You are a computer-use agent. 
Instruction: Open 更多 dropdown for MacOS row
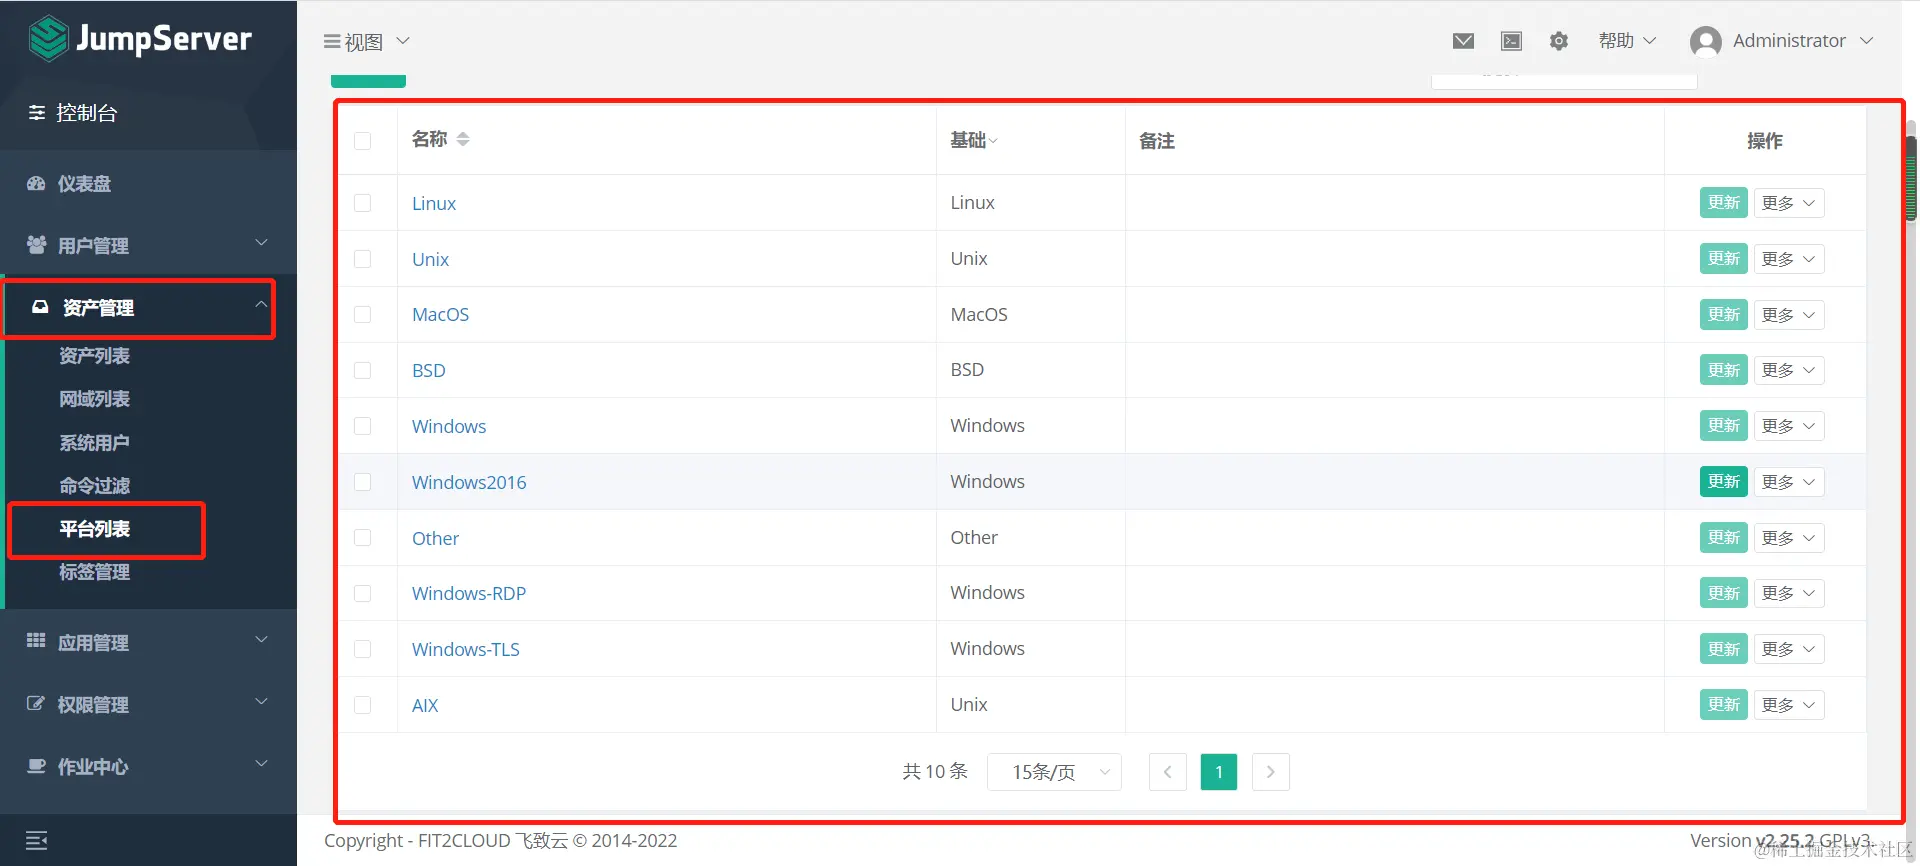point(1789,314)
